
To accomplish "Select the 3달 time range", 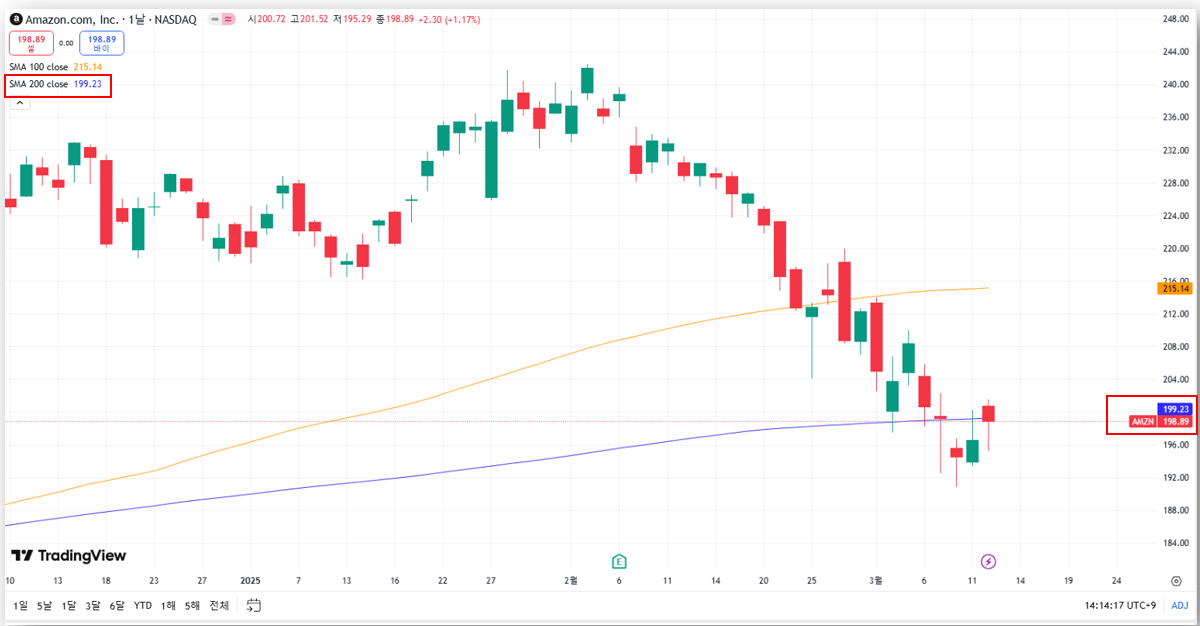I will (x=93, y=605).
